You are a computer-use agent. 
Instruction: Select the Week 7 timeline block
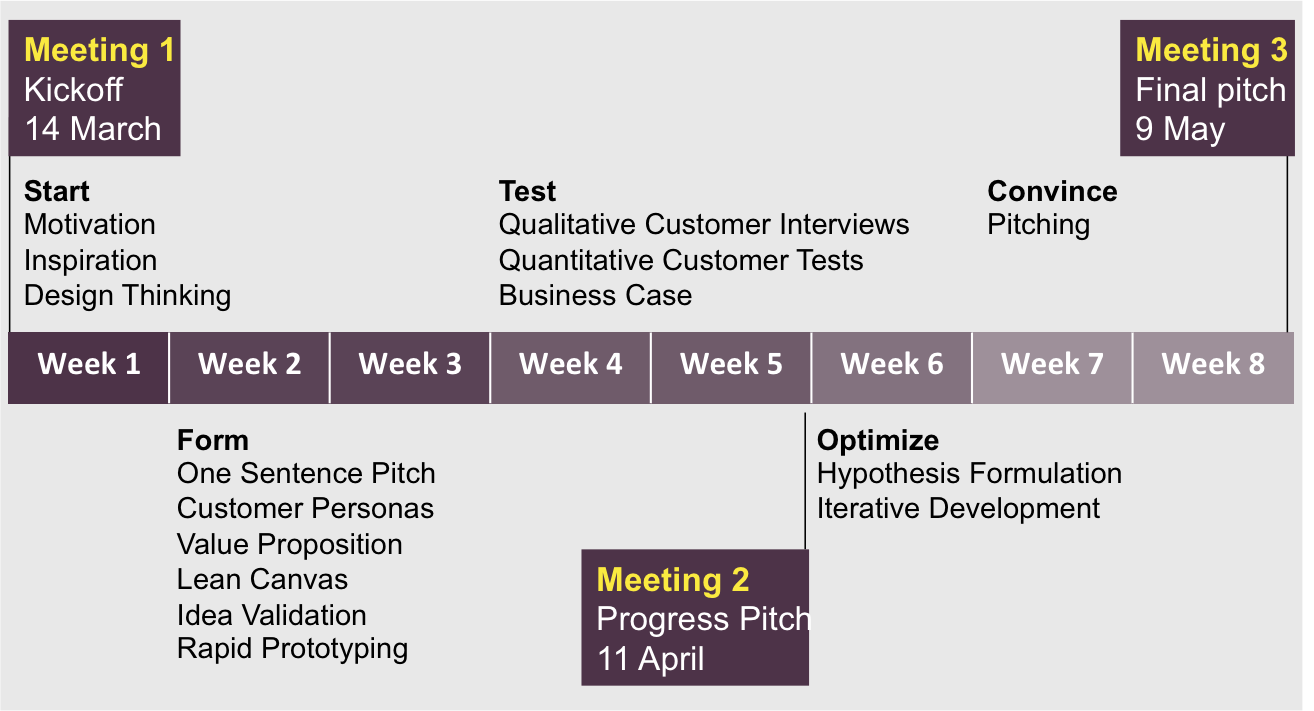(1052, 365)
